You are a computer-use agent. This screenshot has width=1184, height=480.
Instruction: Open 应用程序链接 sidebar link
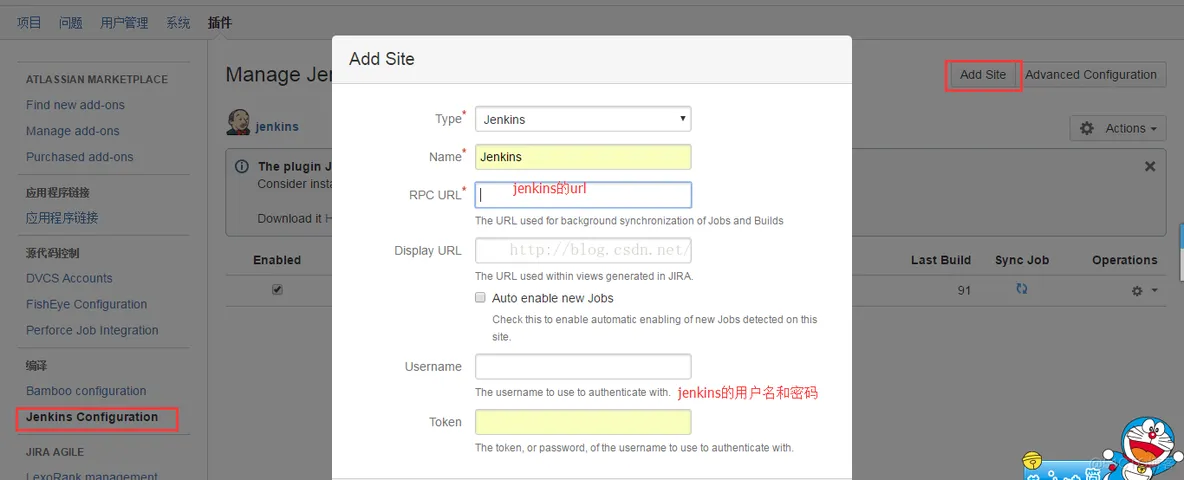[62, 218]
